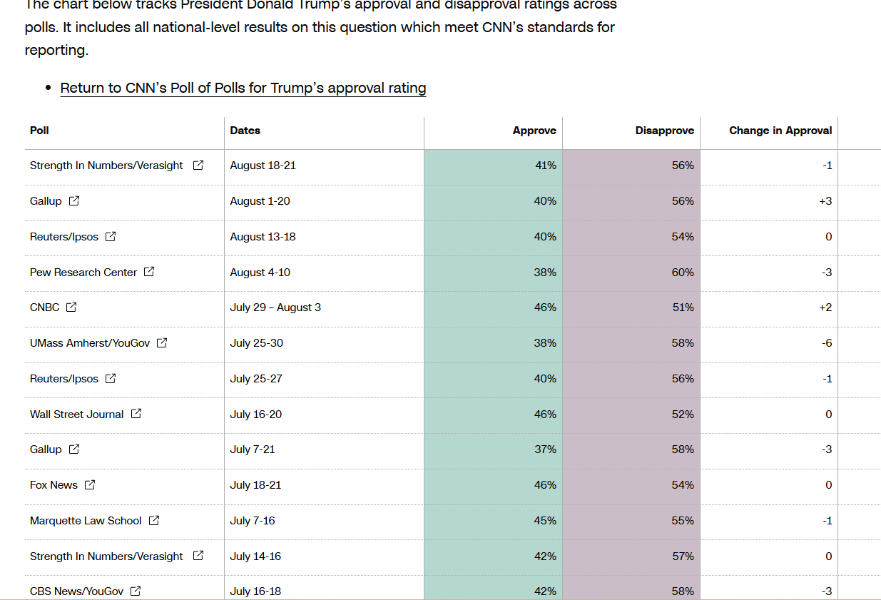
Task: Click the Dates column header
Action: (x=245, y=130)
